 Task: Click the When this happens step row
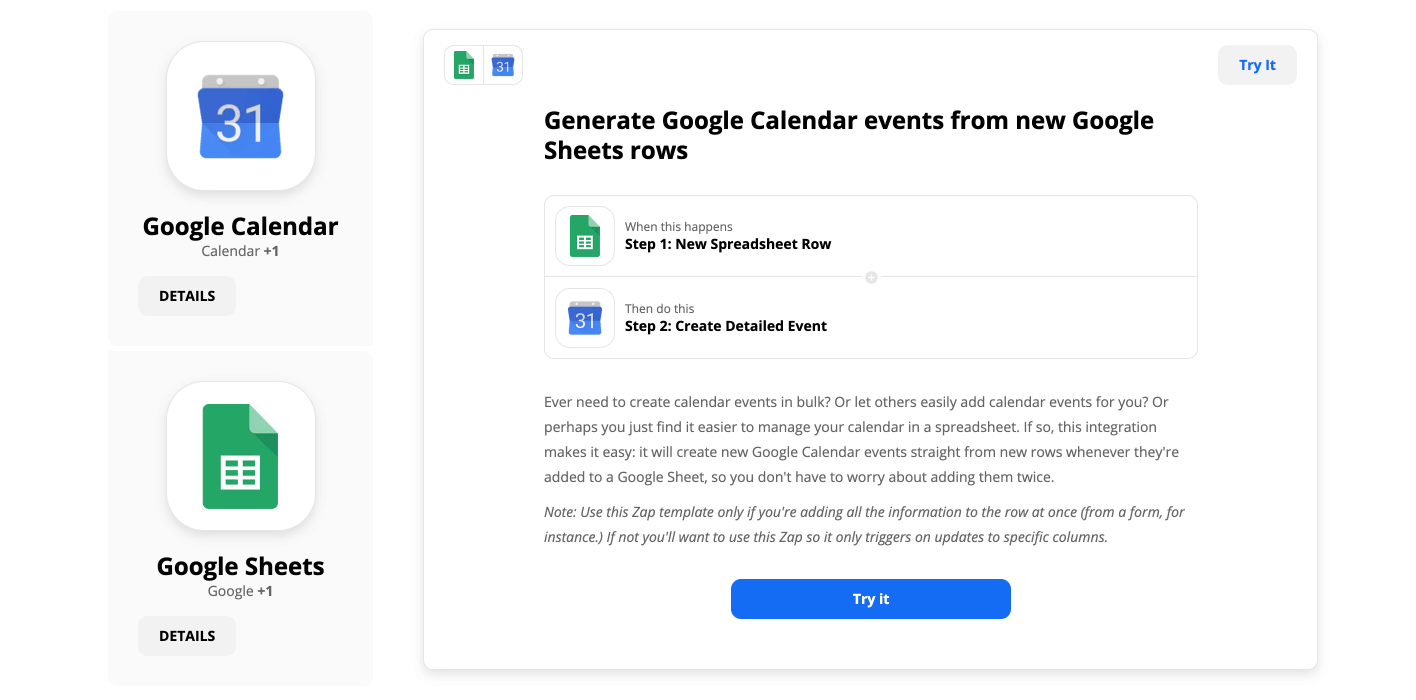pos(870,235)
